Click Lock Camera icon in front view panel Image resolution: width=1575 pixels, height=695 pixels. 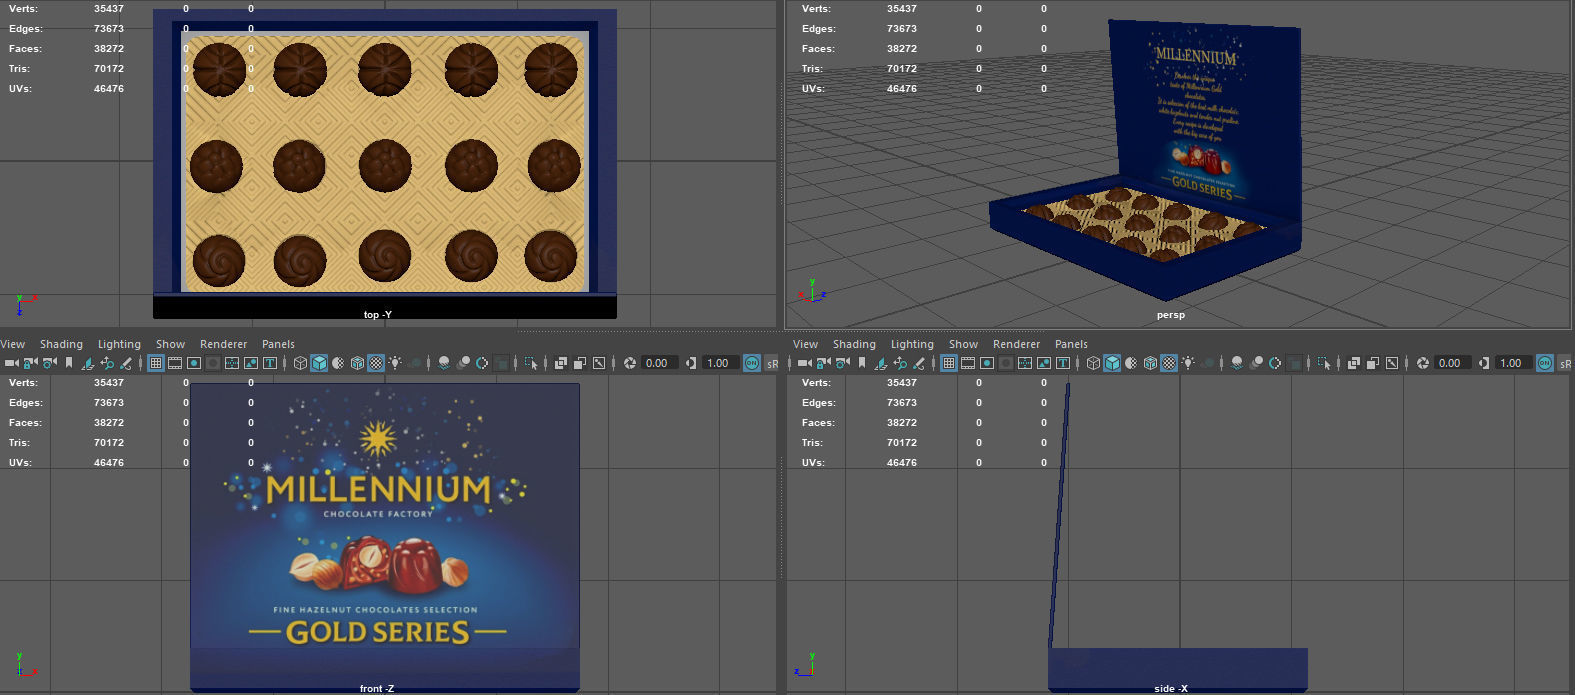point(30,363)
